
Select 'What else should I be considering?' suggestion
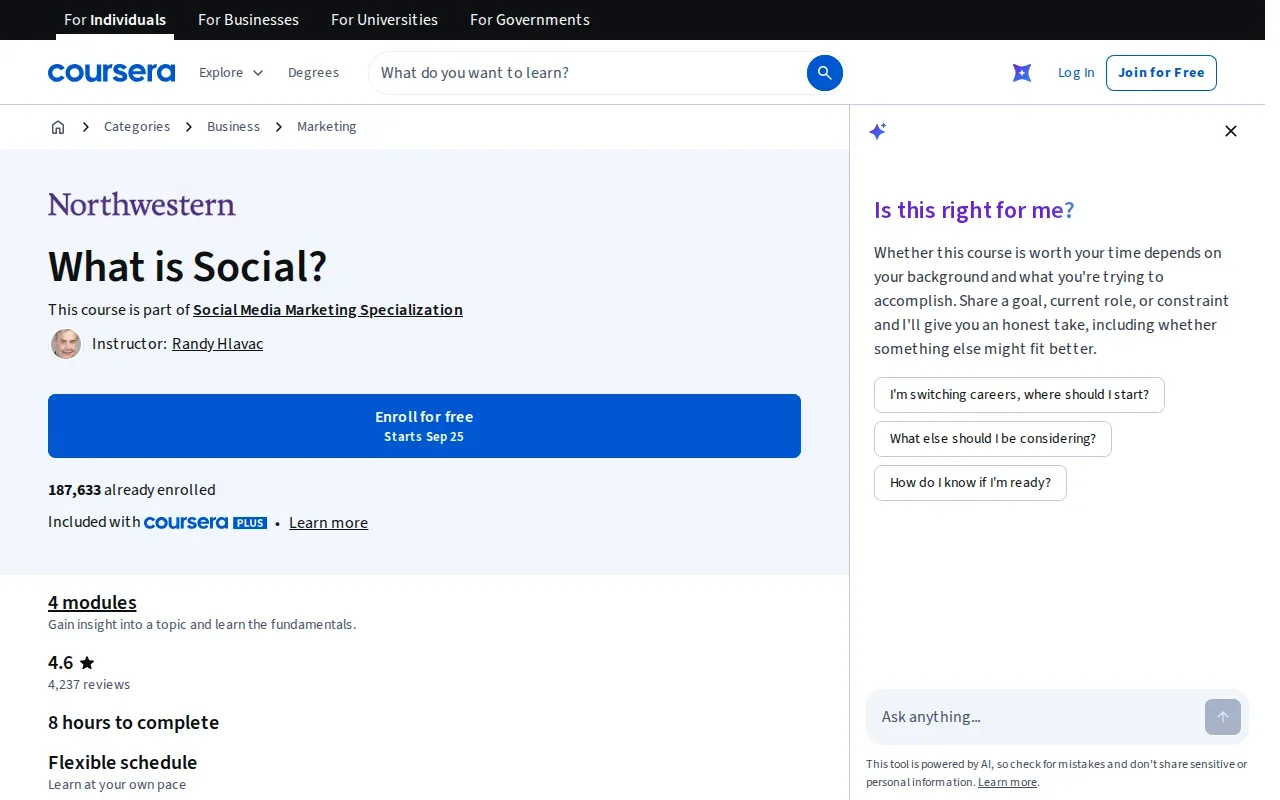pyautogui.click(x=993, y=439)
